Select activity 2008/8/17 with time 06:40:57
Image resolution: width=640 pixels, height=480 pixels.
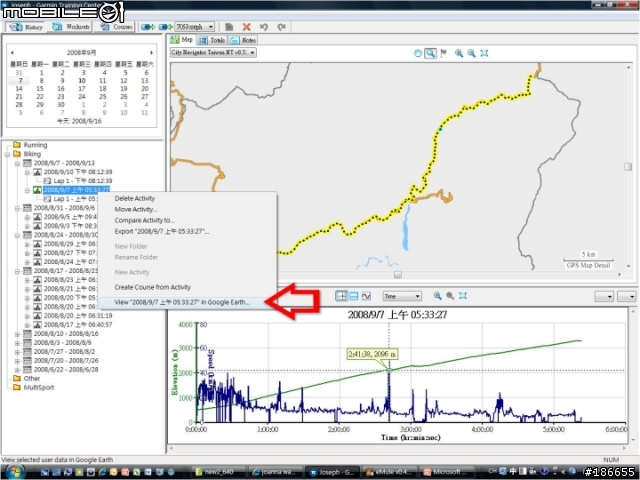pyautogui.click(x=78, y=324)
